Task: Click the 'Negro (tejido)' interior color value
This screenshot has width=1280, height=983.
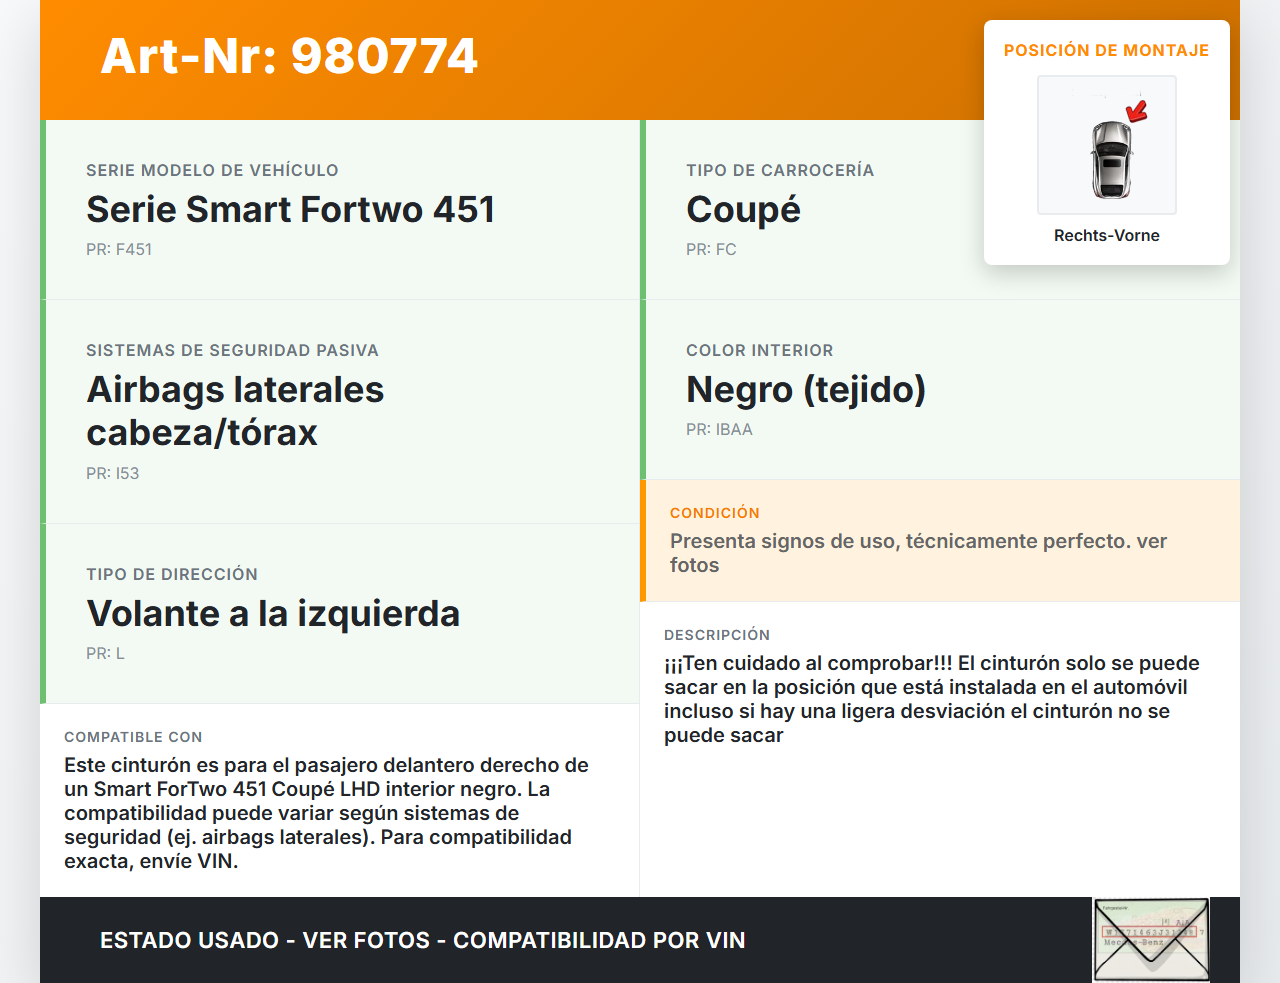Action: coord(806,389)
